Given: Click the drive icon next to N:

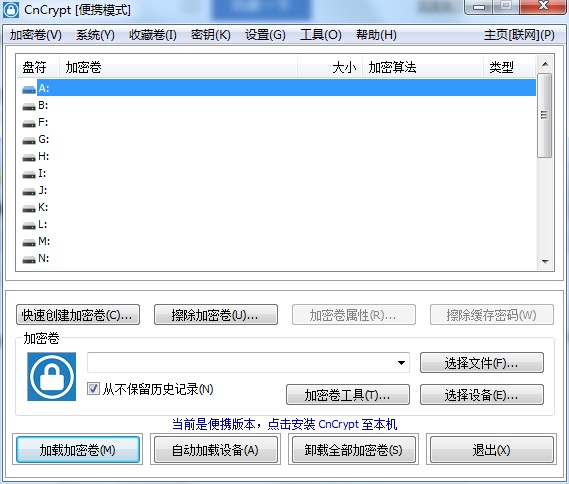Looking at the screenshot, I should (29, 260).
